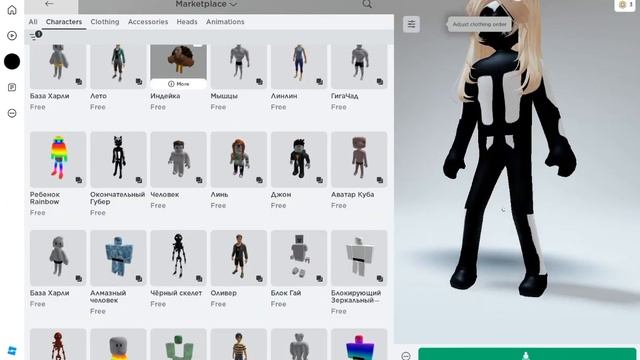The width and height of the screenshot is (640, 360).
Task: Click the bundle icon on Алмазный человек item
Action: [139, 278]
